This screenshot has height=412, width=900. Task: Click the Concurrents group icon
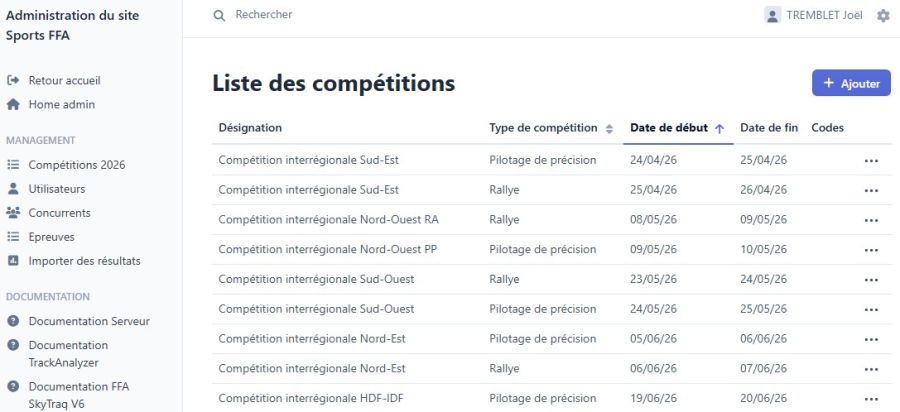(13, 212)
